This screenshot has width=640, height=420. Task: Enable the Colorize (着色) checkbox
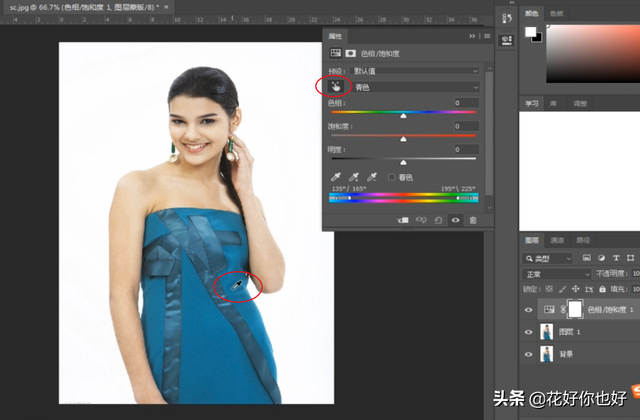pos(391,177)
